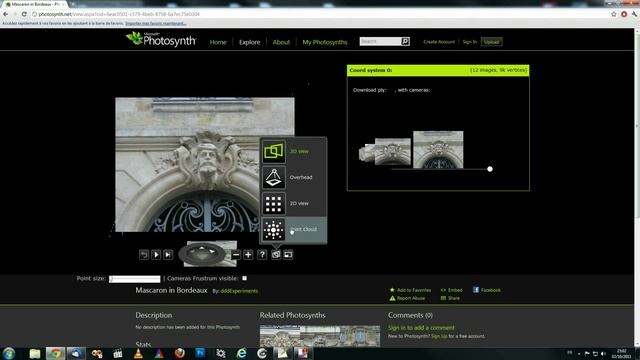
Task: Click 'Sign in to add a comment'
Action: (421, 328)
